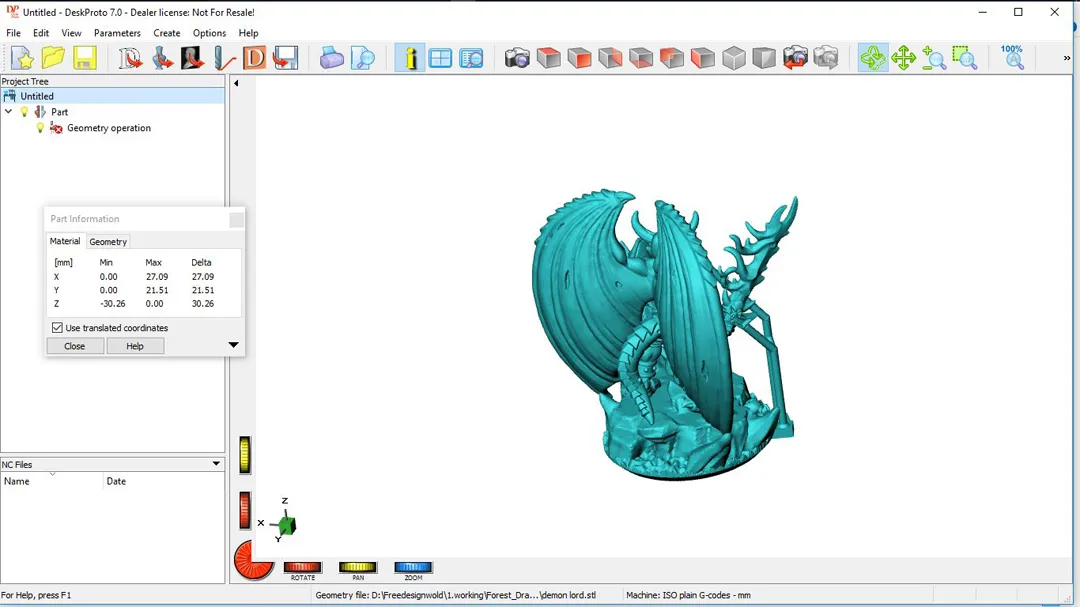Select Geometry operation in the tree
The image size is (1080, 607).
point(109,128)
